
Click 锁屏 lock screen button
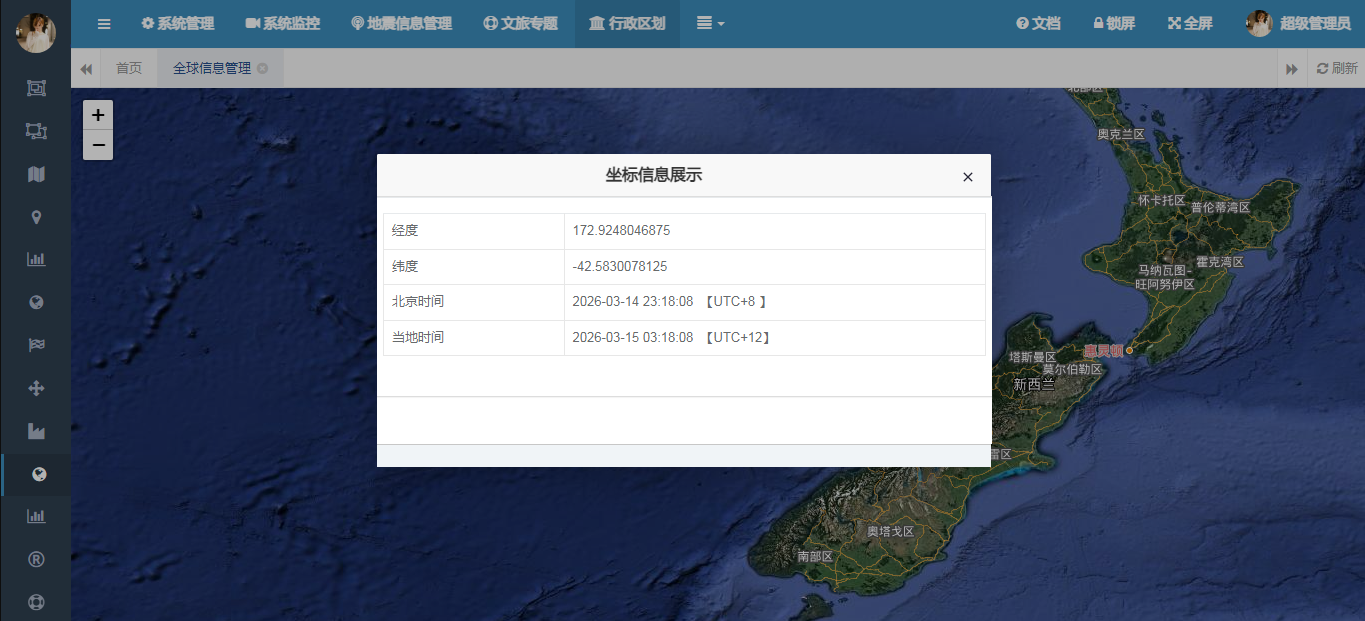coord(1114,23)
